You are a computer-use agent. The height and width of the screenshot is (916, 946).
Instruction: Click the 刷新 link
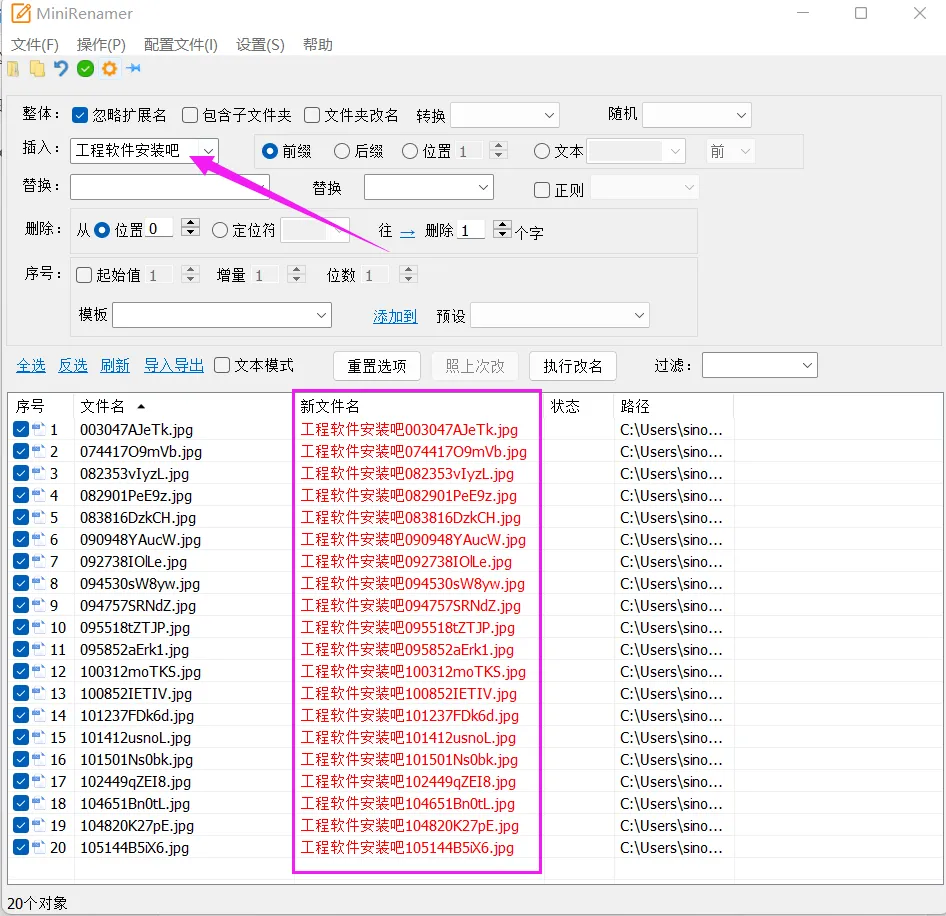(x=115, y=365)
